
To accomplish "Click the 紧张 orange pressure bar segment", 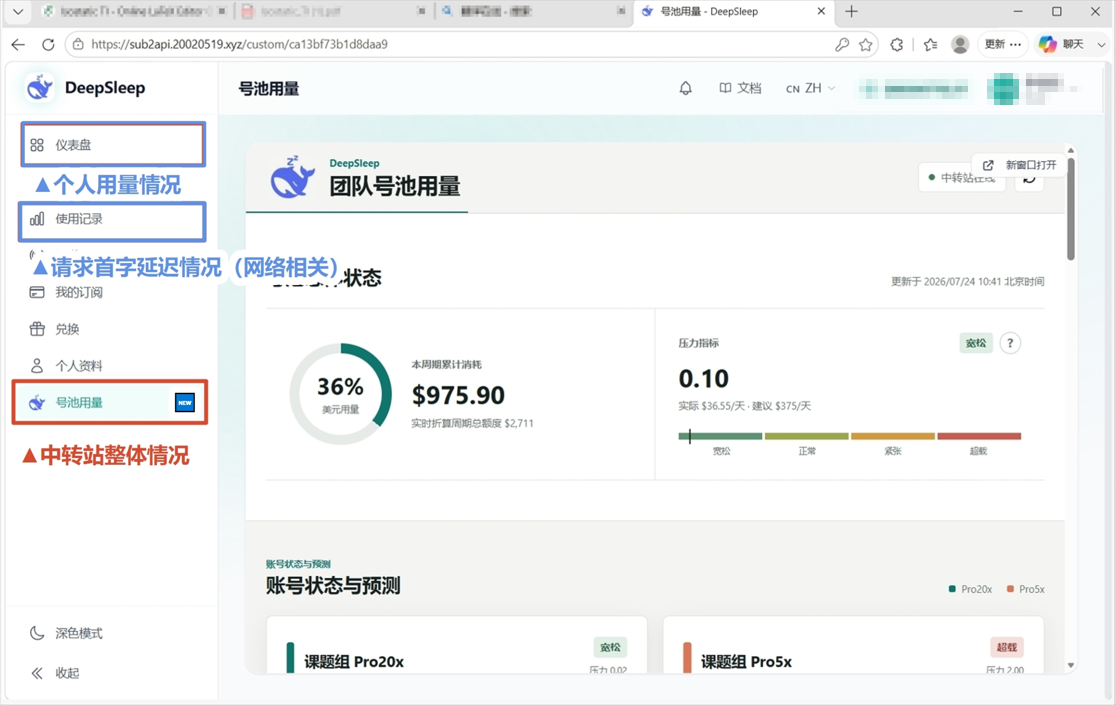I will (893, 436).
